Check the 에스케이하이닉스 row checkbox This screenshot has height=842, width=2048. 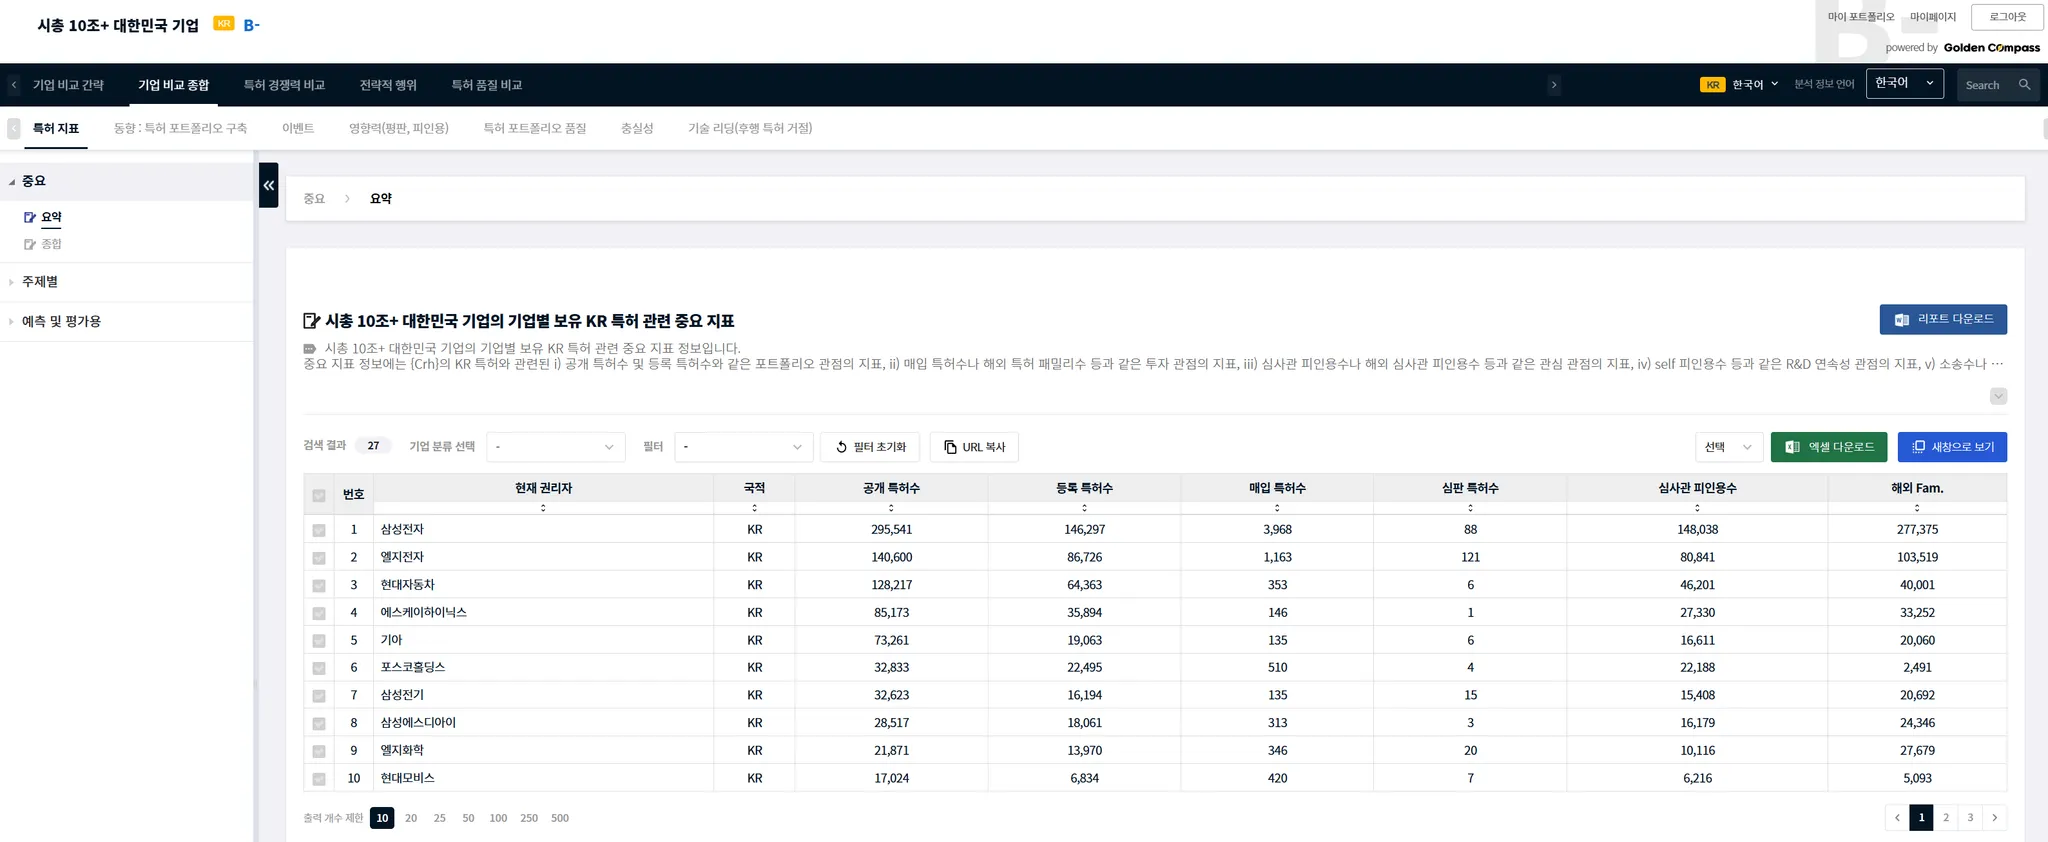click(x=319, y=613)
